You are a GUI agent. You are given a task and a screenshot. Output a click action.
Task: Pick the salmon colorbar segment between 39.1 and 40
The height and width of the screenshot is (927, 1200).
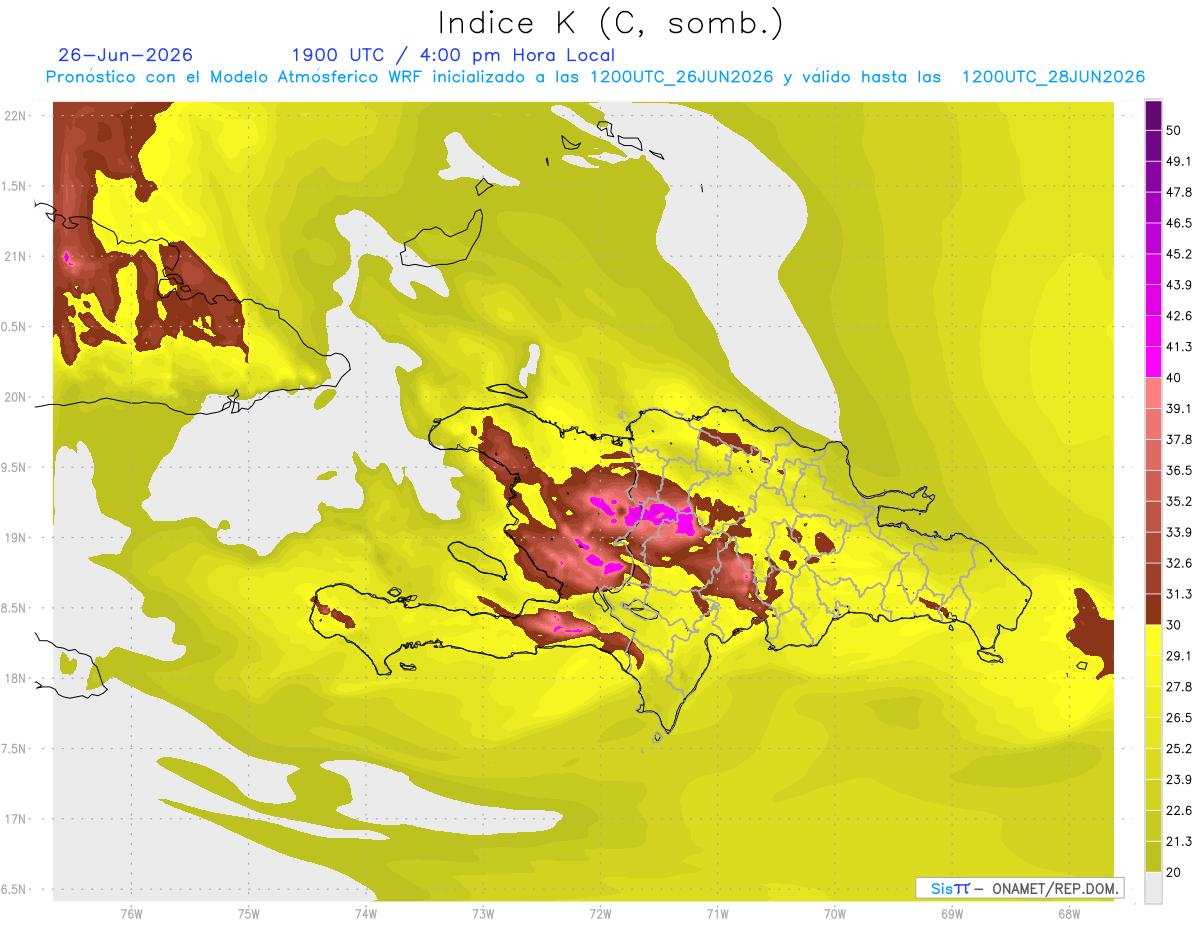click(x=1153, y=393)
